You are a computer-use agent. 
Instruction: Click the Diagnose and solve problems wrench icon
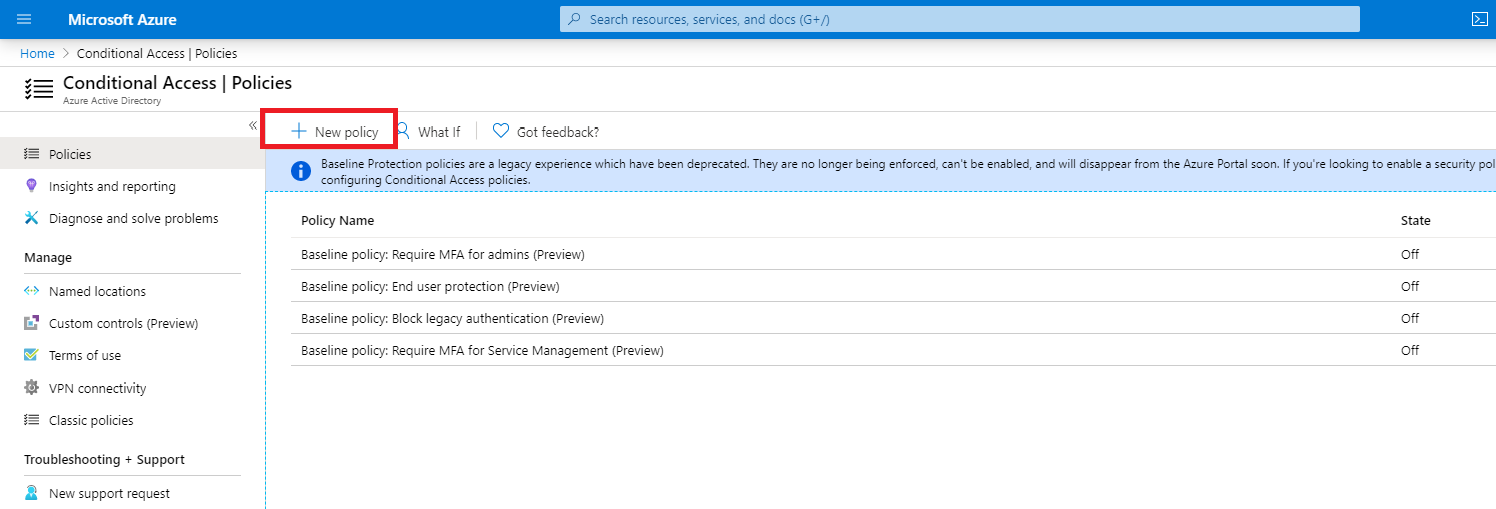[31, 218]
